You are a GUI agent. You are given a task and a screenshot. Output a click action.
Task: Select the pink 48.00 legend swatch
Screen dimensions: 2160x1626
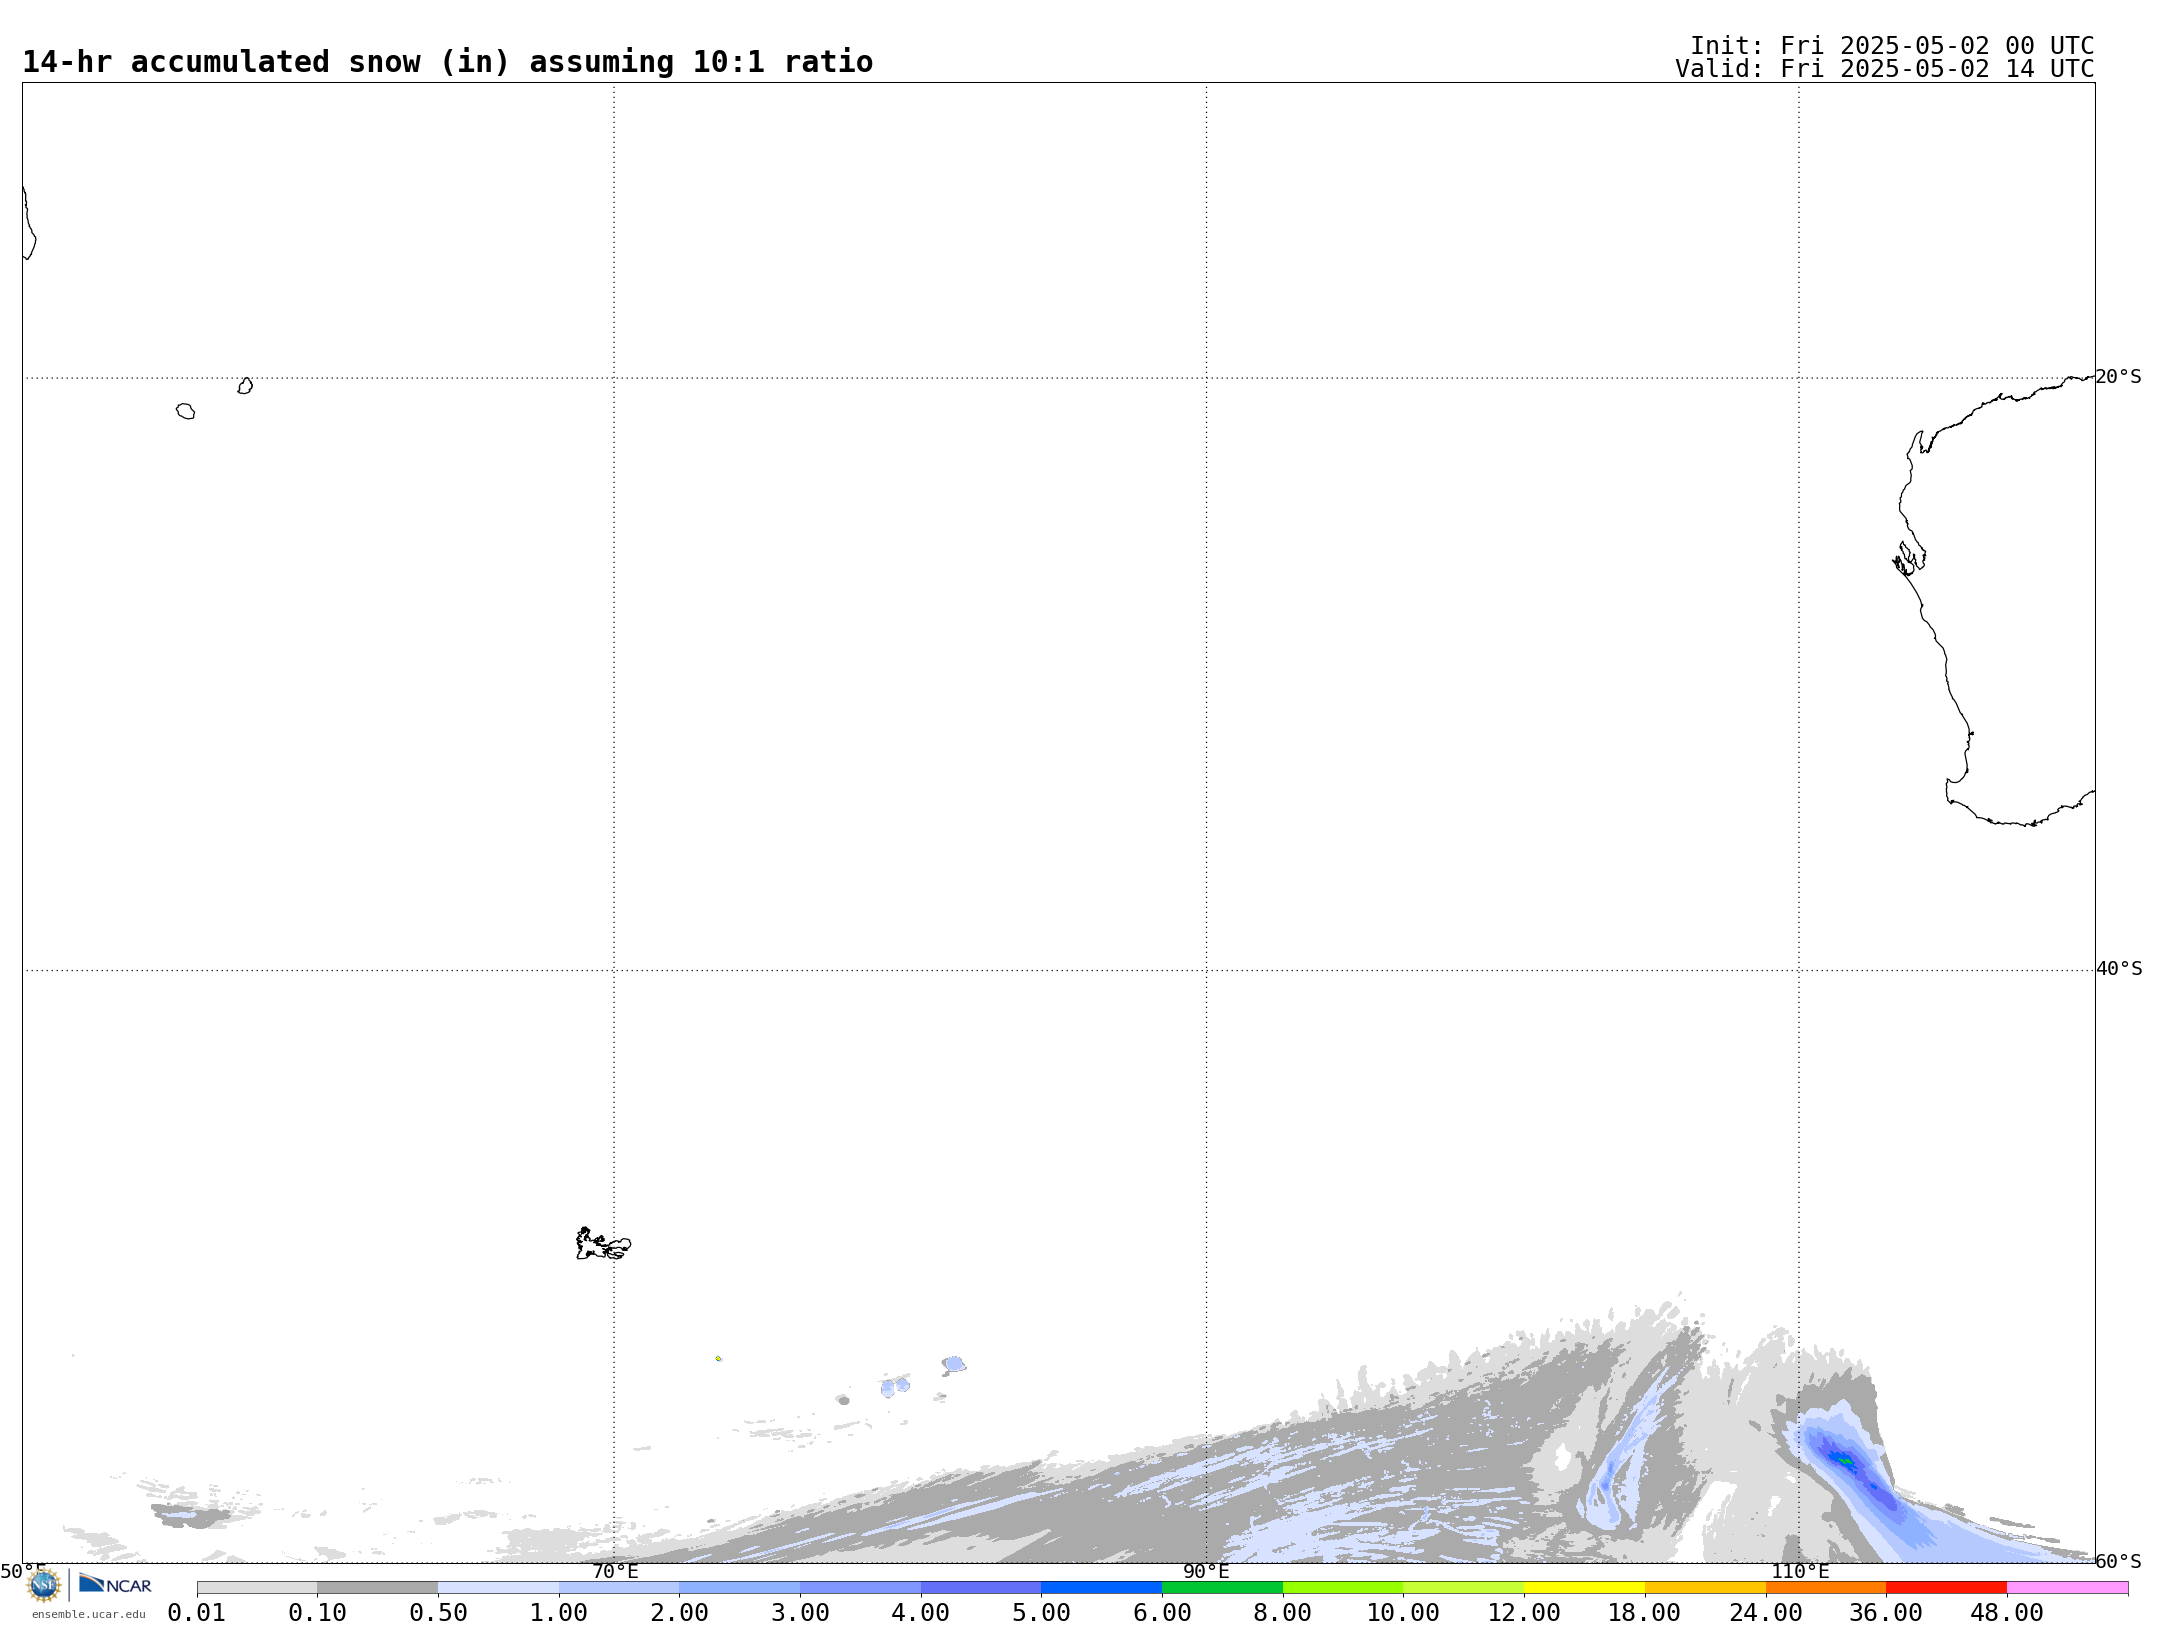click(x=2067, y=1588)
